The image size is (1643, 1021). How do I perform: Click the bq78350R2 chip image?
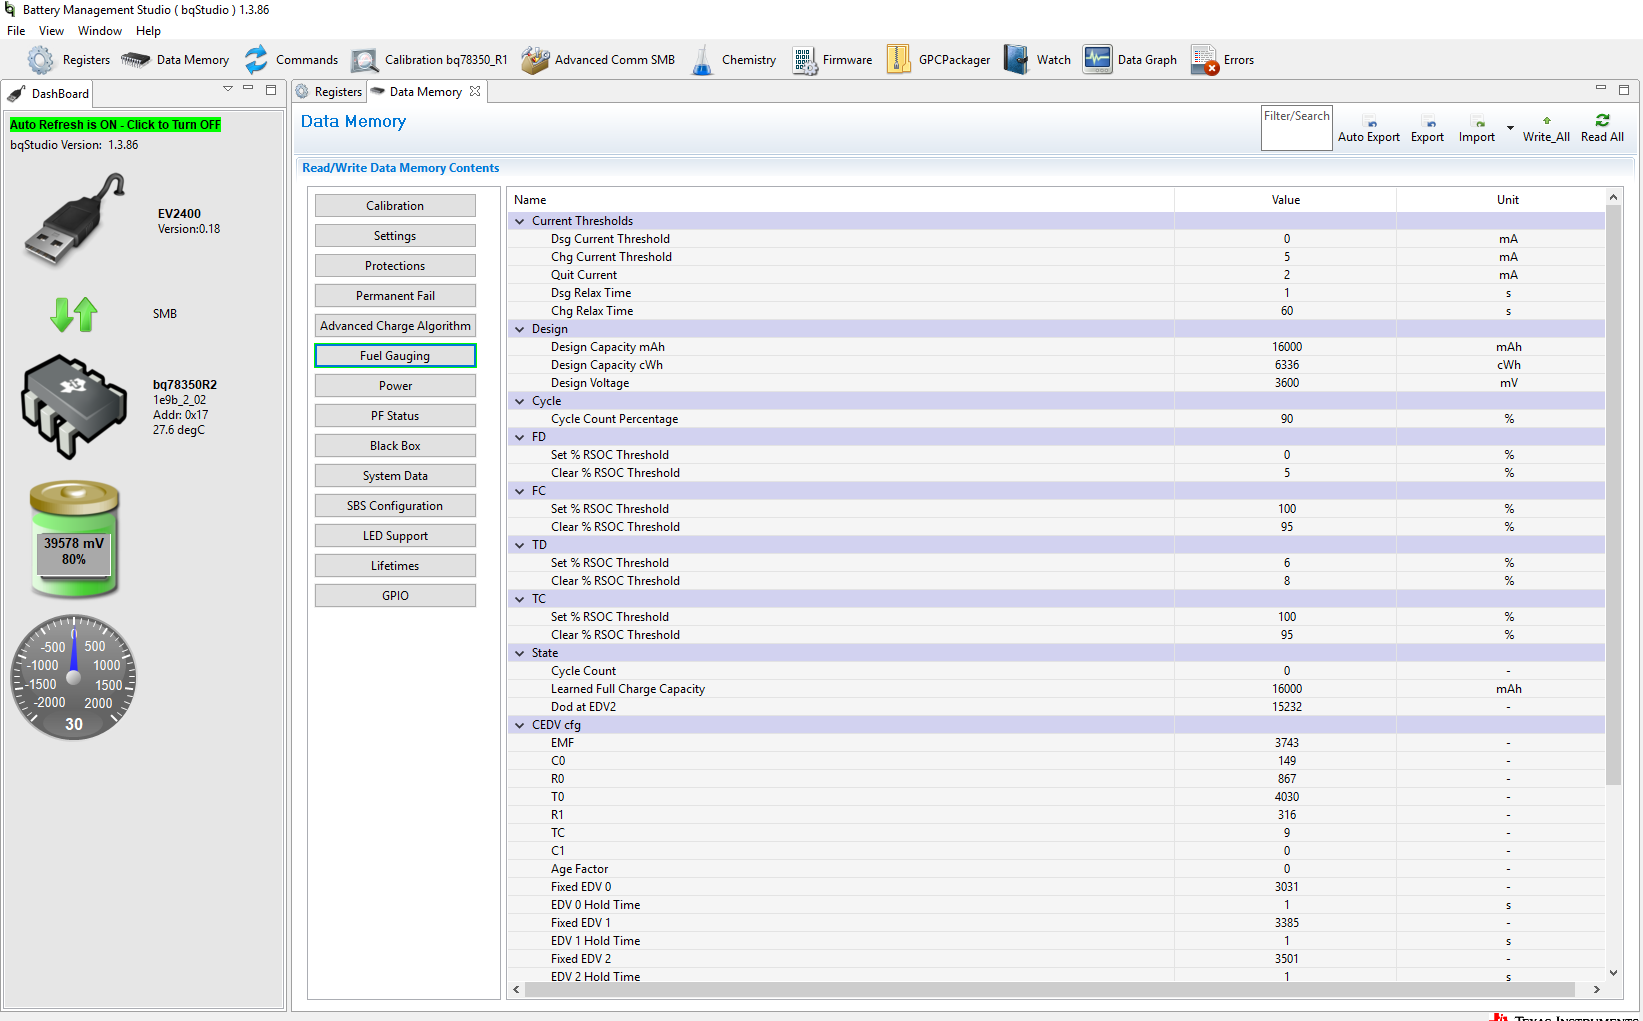pyautogui.click(x=74, y=406)
